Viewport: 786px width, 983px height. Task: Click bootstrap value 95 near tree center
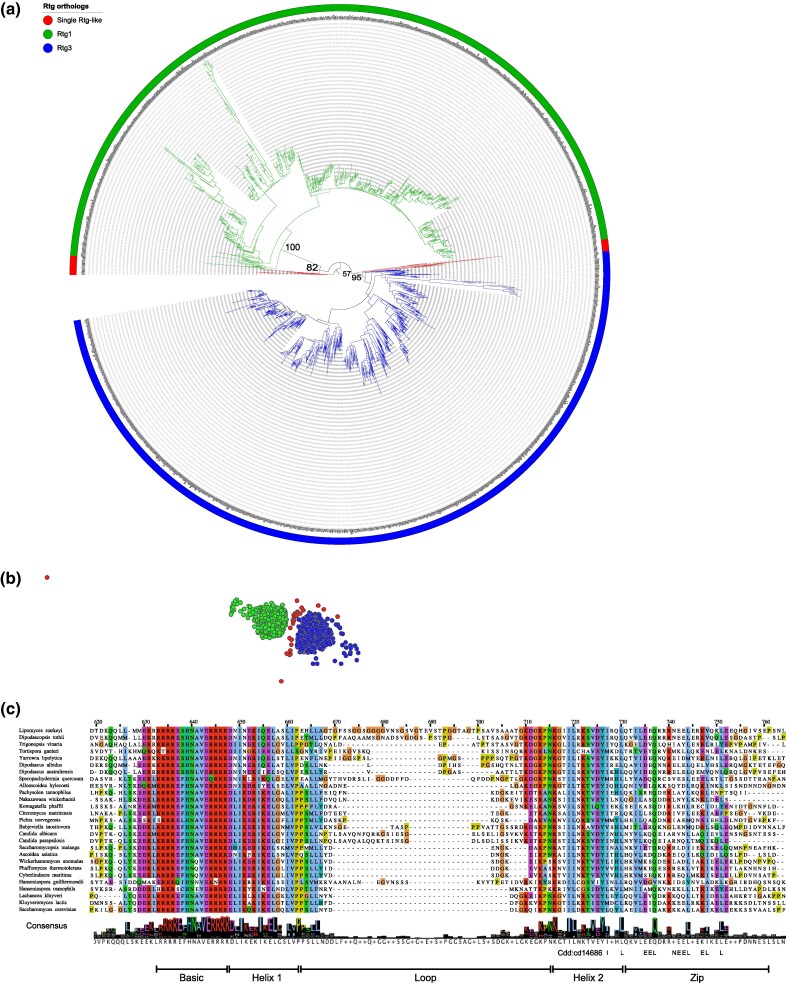click(357, 278)
